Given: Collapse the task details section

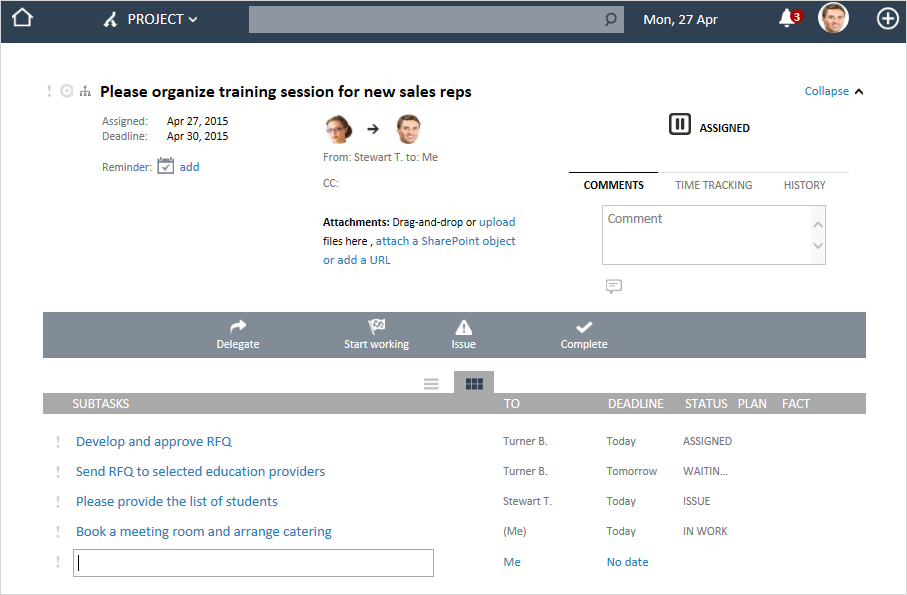Looking at the screenshot, I should coord(833,91).
